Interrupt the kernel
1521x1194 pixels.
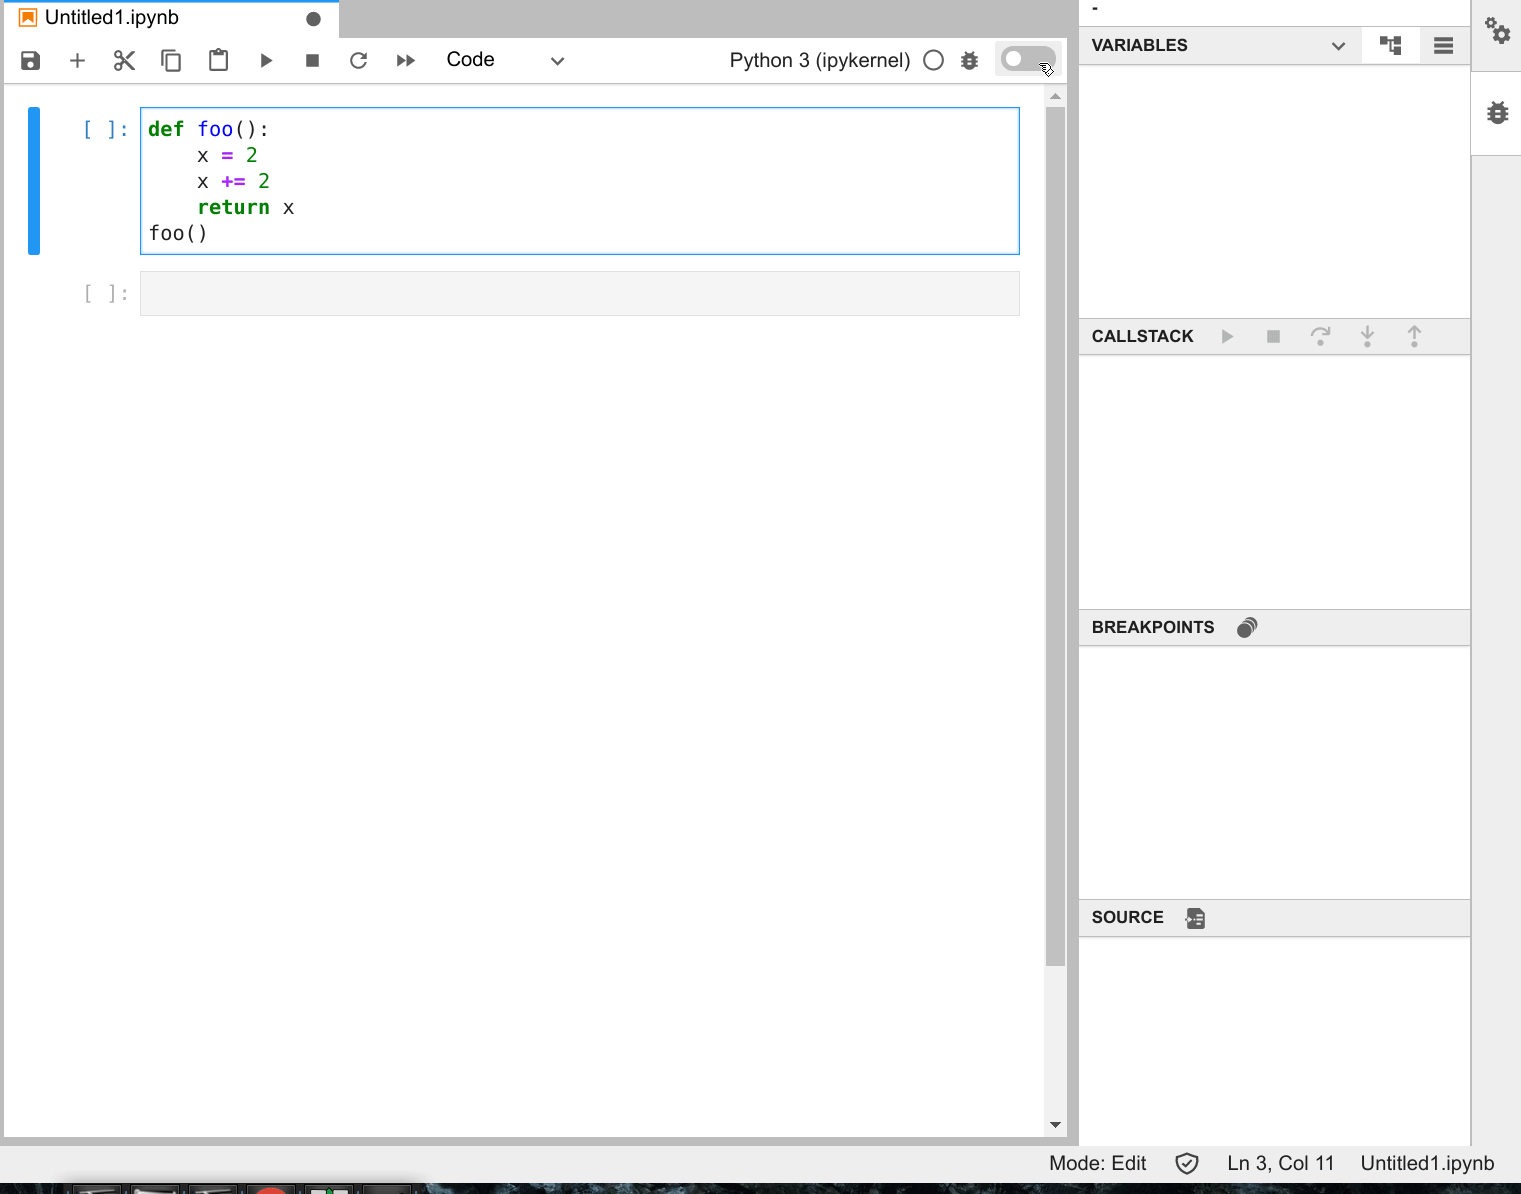pyautogui.click(x=311, y=60)
